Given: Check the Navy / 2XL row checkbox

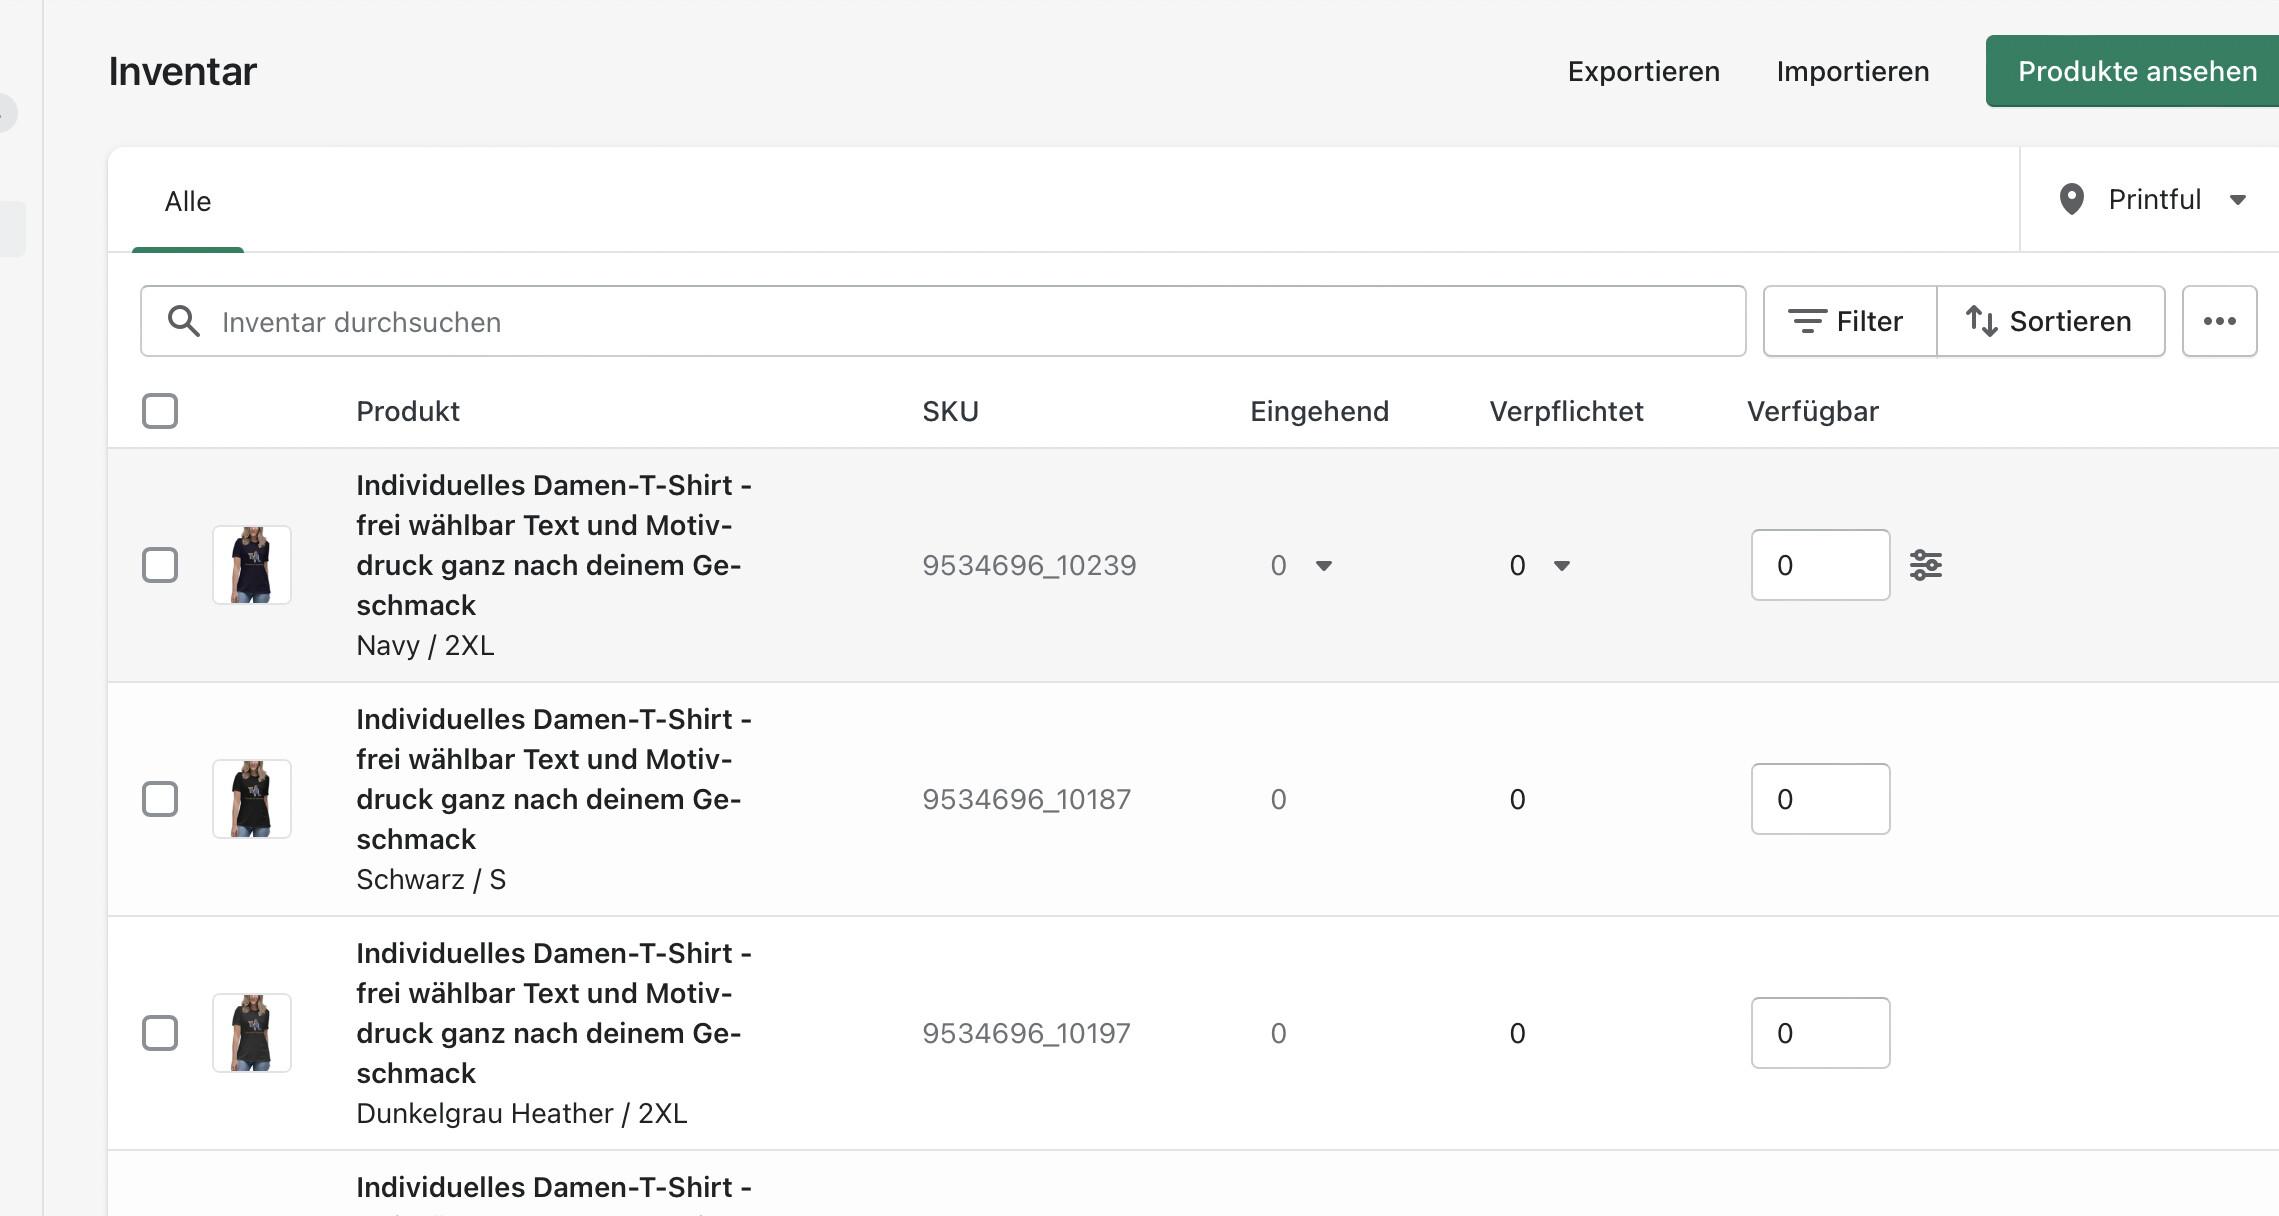Looking at the screenshot, I should pyautogui.click(x=160, y=565).
